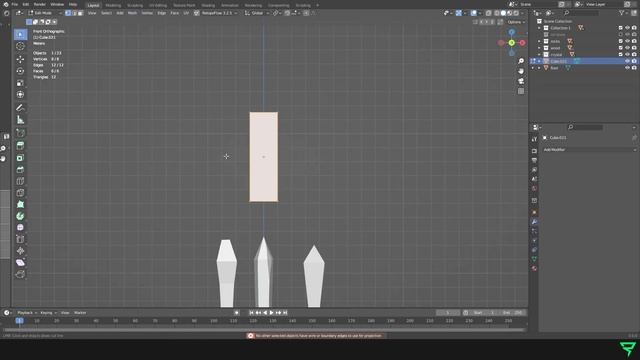Click the zoom magnifier in viewport
The image size is (640, 360).
pyautogui.click(x=521, y=61)
